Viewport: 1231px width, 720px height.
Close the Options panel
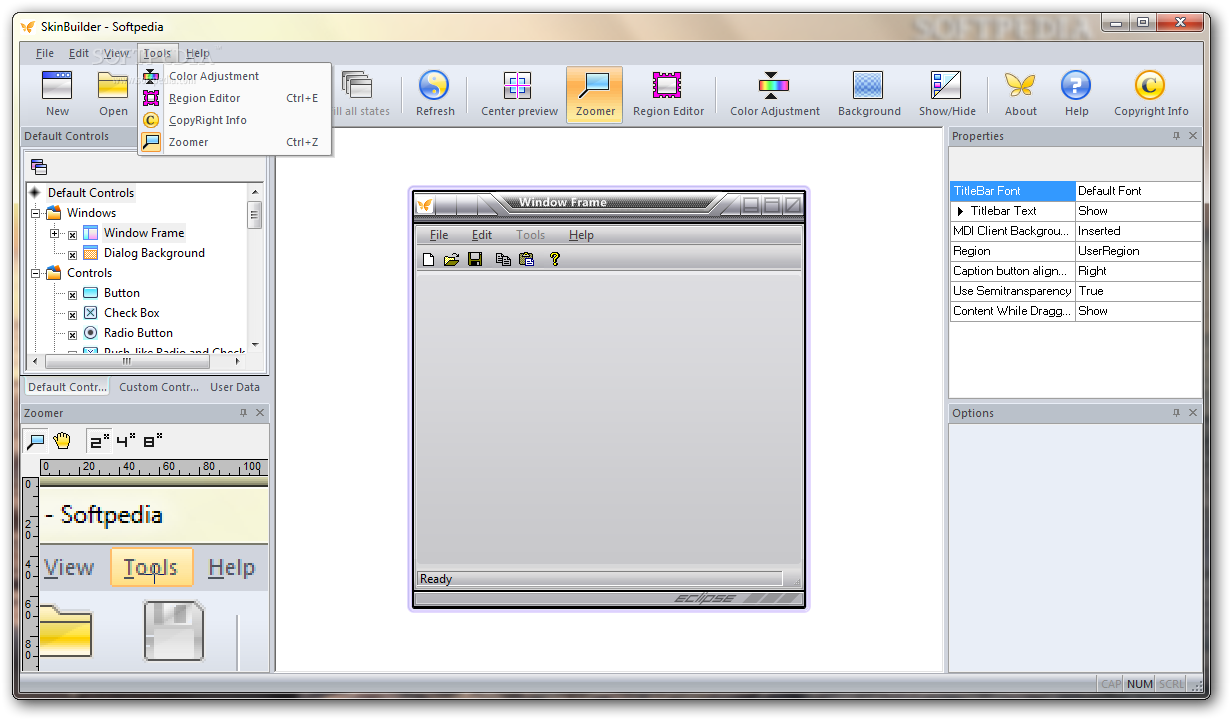point(1193,413)
